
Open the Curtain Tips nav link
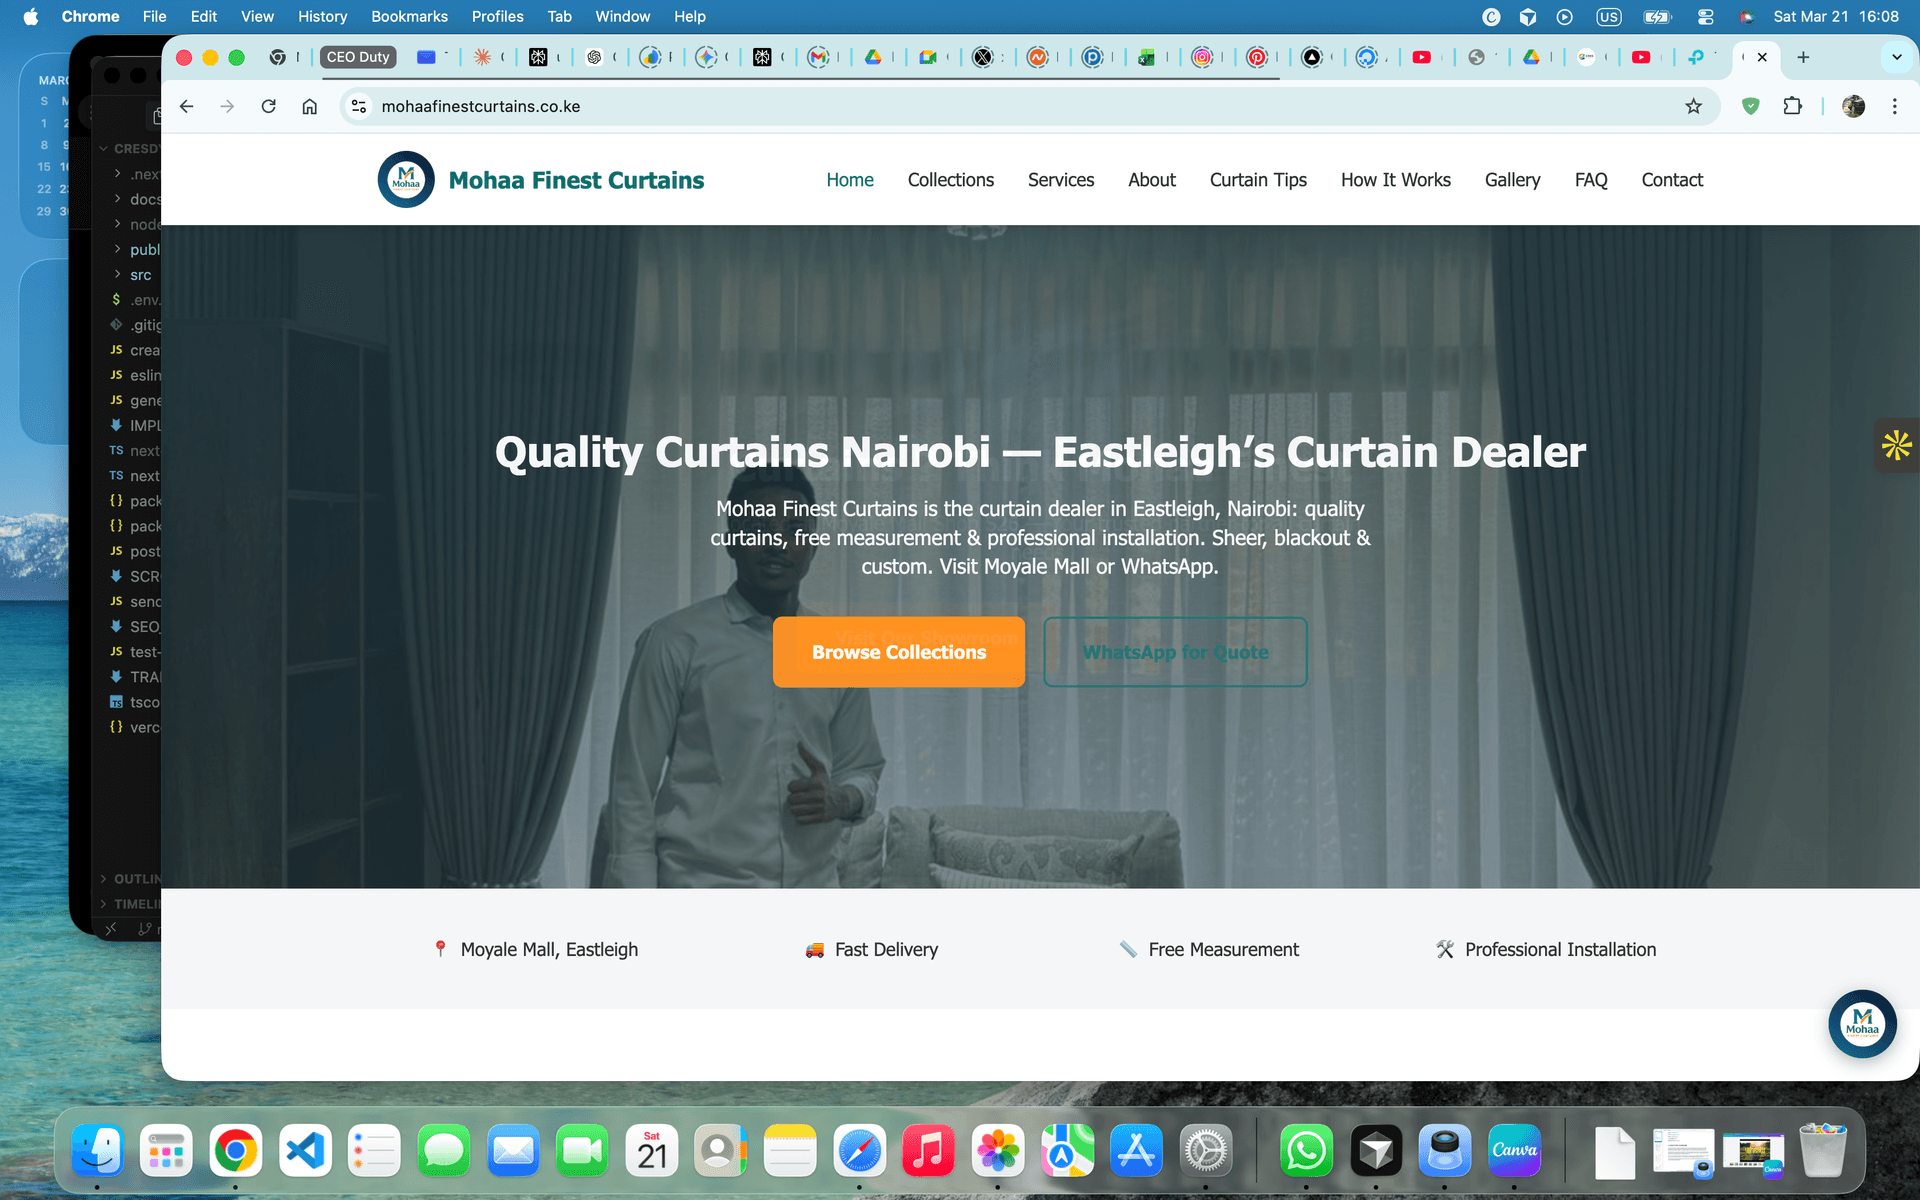(1258, 180)
